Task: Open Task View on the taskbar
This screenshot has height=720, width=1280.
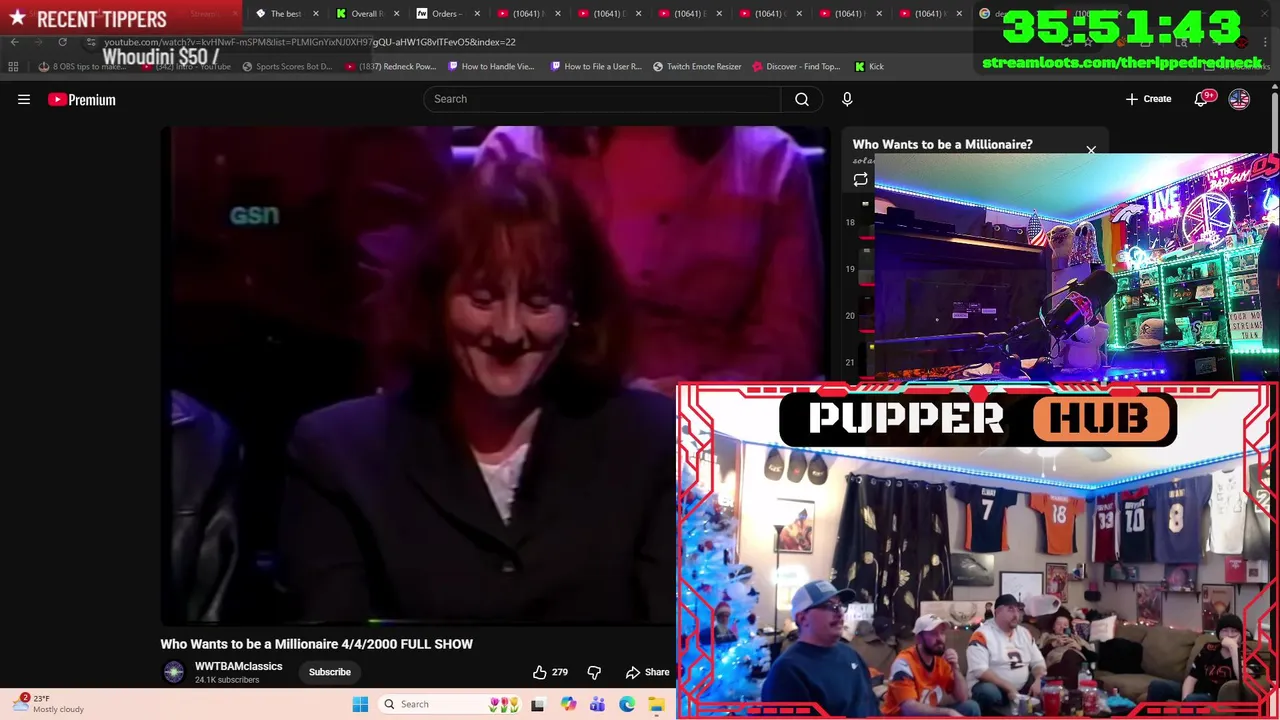Action: 537,704
